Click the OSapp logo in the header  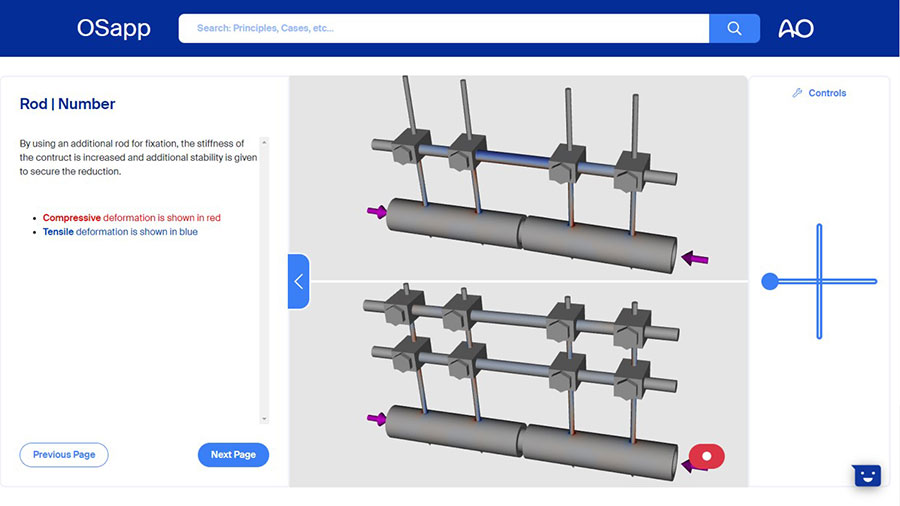click(113, 29)
